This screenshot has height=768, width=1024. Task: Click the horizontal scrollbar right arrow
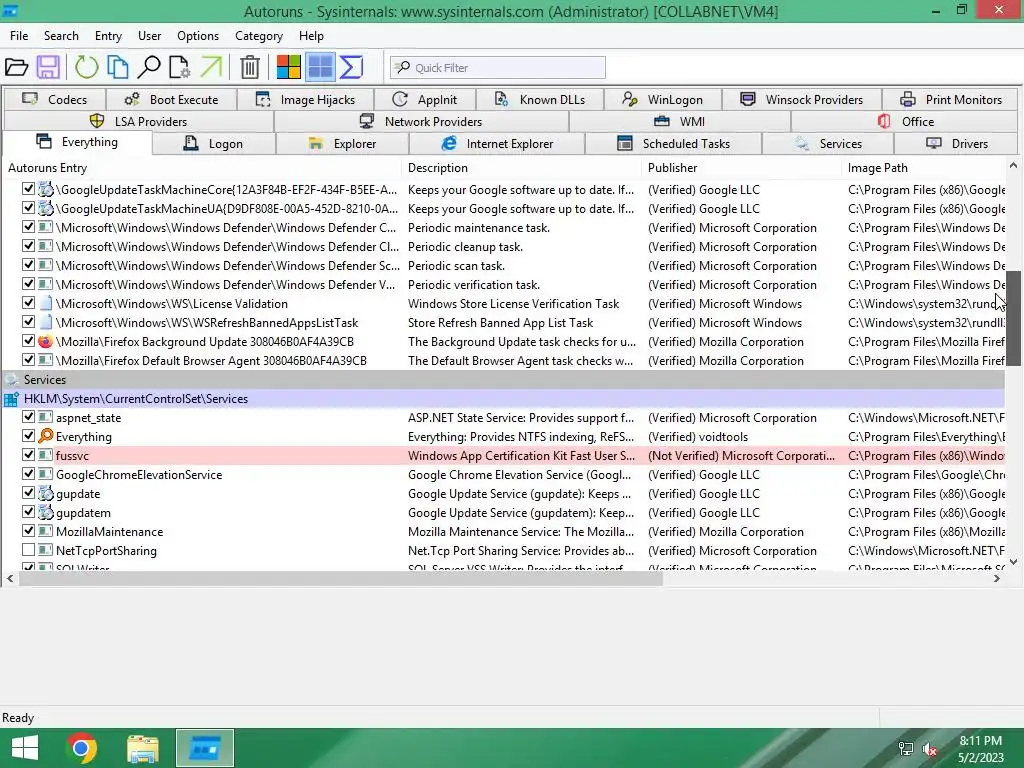pyautogui.click(x=997, y=578)
